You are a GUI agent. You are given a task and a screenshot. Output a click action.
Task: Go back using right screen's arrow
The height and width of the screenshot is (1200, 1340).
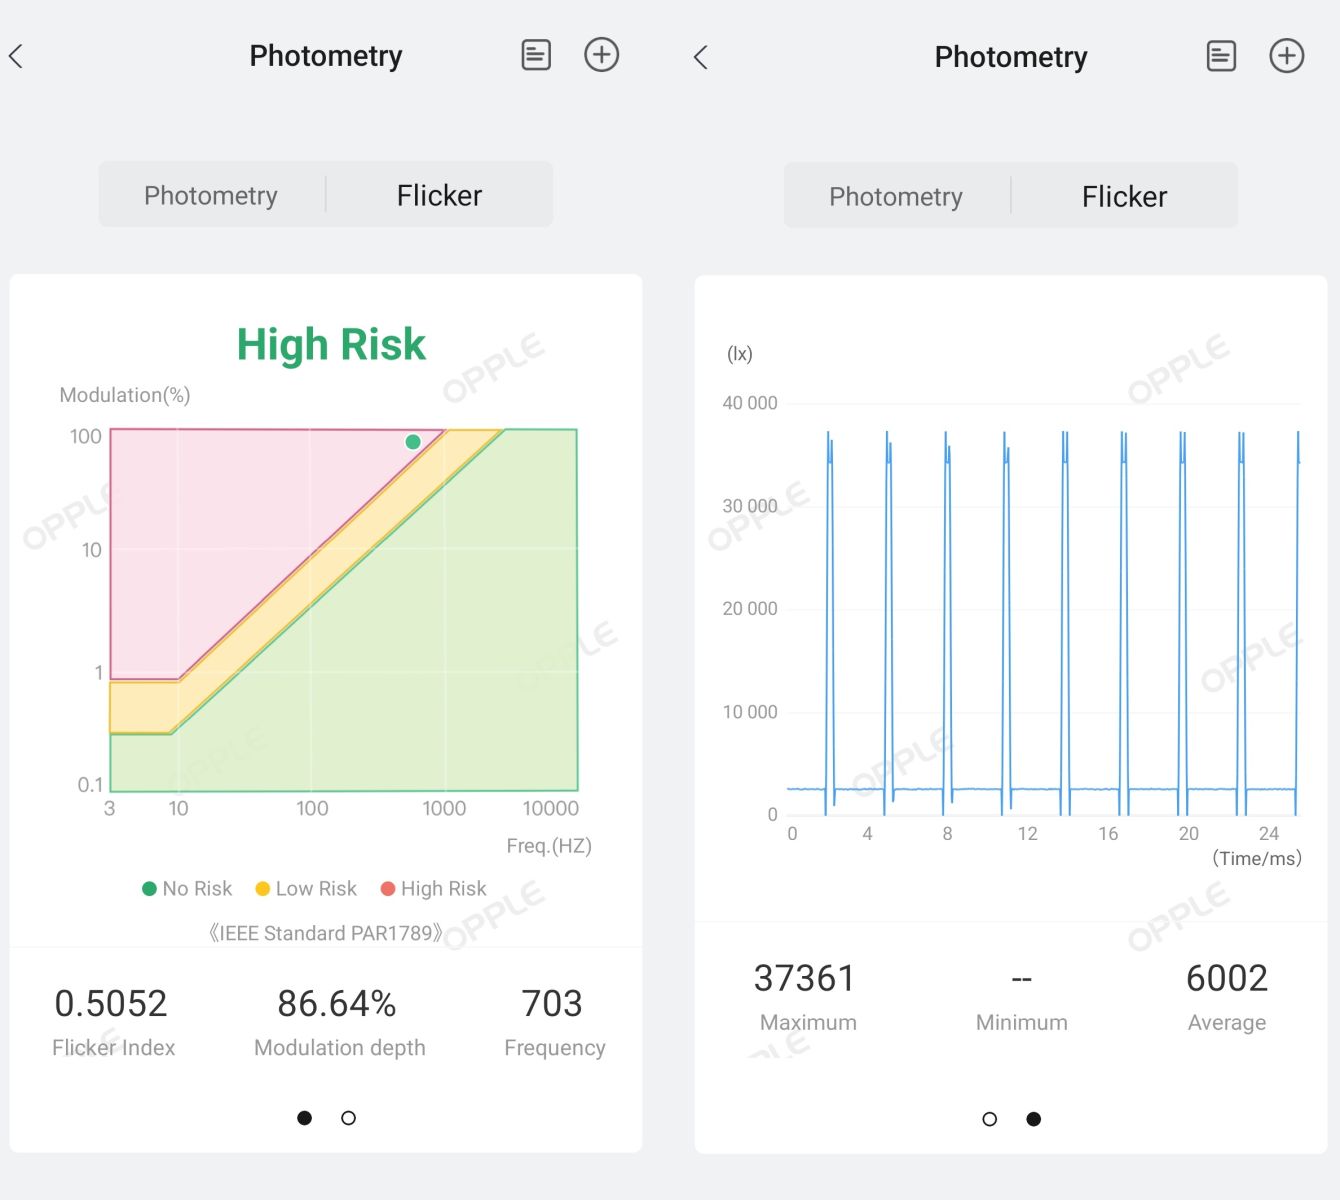[x=701, y=57]
